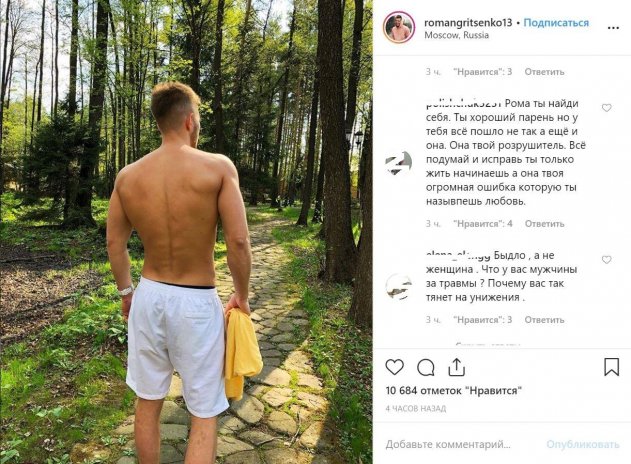Open the romangritsenko13 username link
This screenshot has height=464, width=631.
pos(468,22)
